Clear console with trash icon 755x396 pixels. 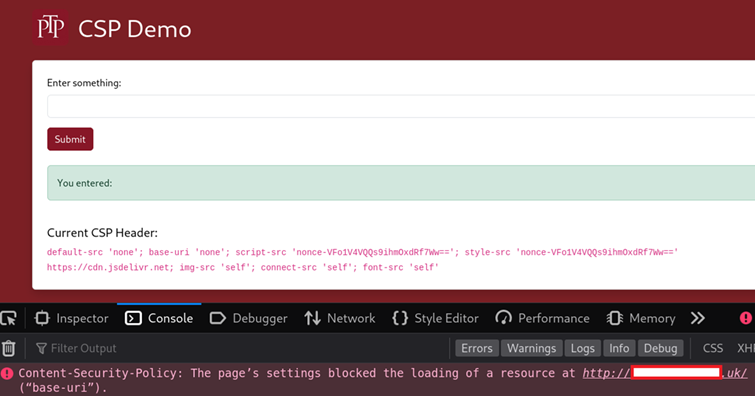point(9,348)
